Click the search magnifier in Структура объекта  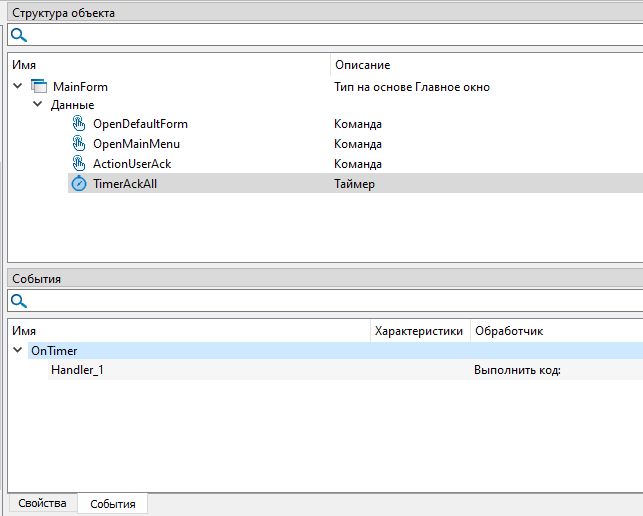pyautogui.click(x=18, y=35)
